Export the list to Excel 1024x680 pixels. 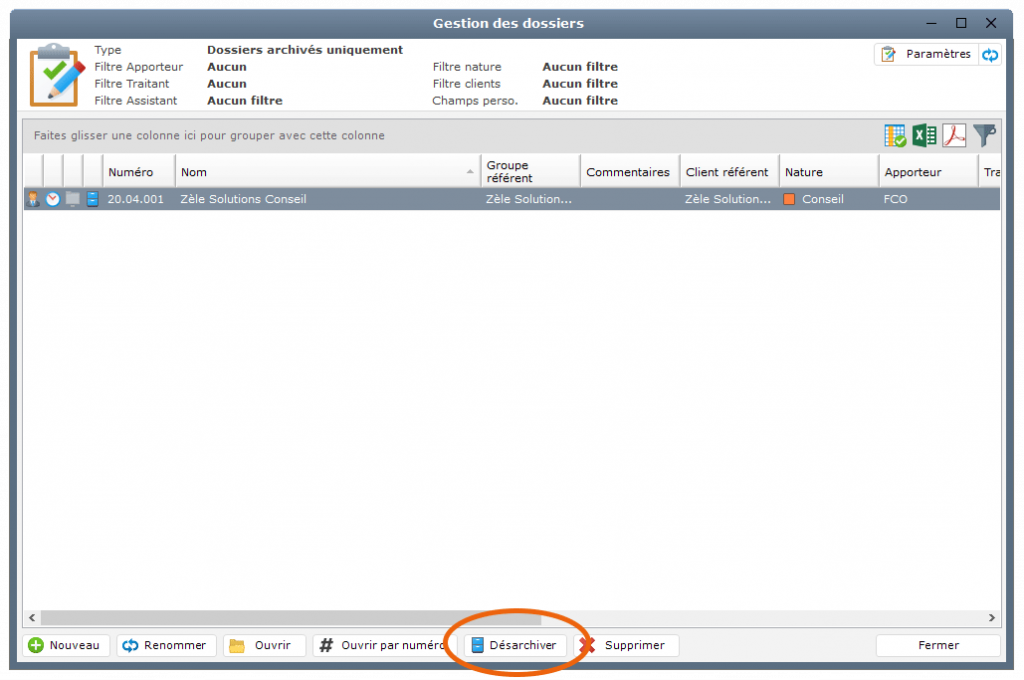pos(925,136)
